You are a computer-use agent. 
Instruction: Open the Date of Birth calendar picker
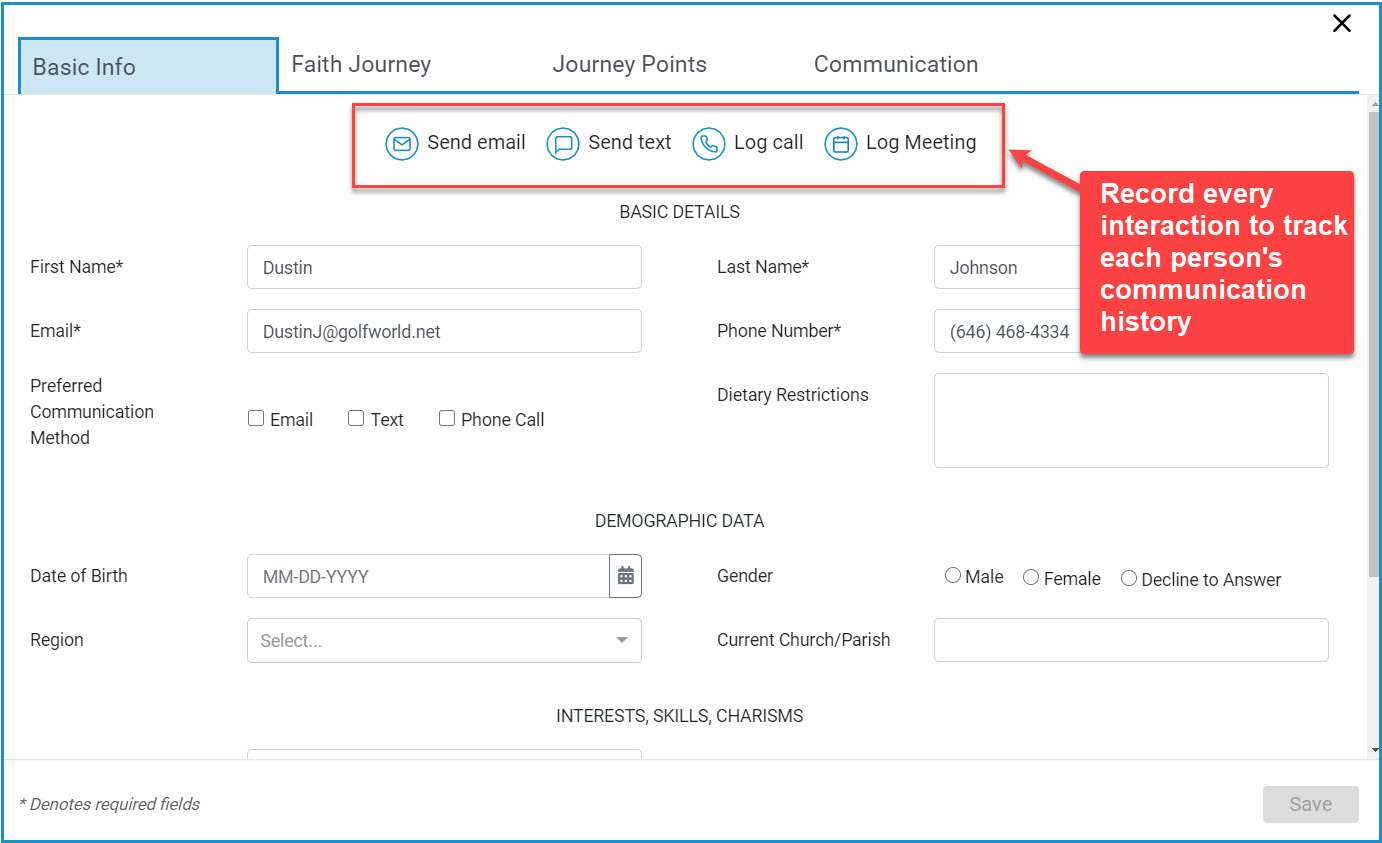point(625,576)
